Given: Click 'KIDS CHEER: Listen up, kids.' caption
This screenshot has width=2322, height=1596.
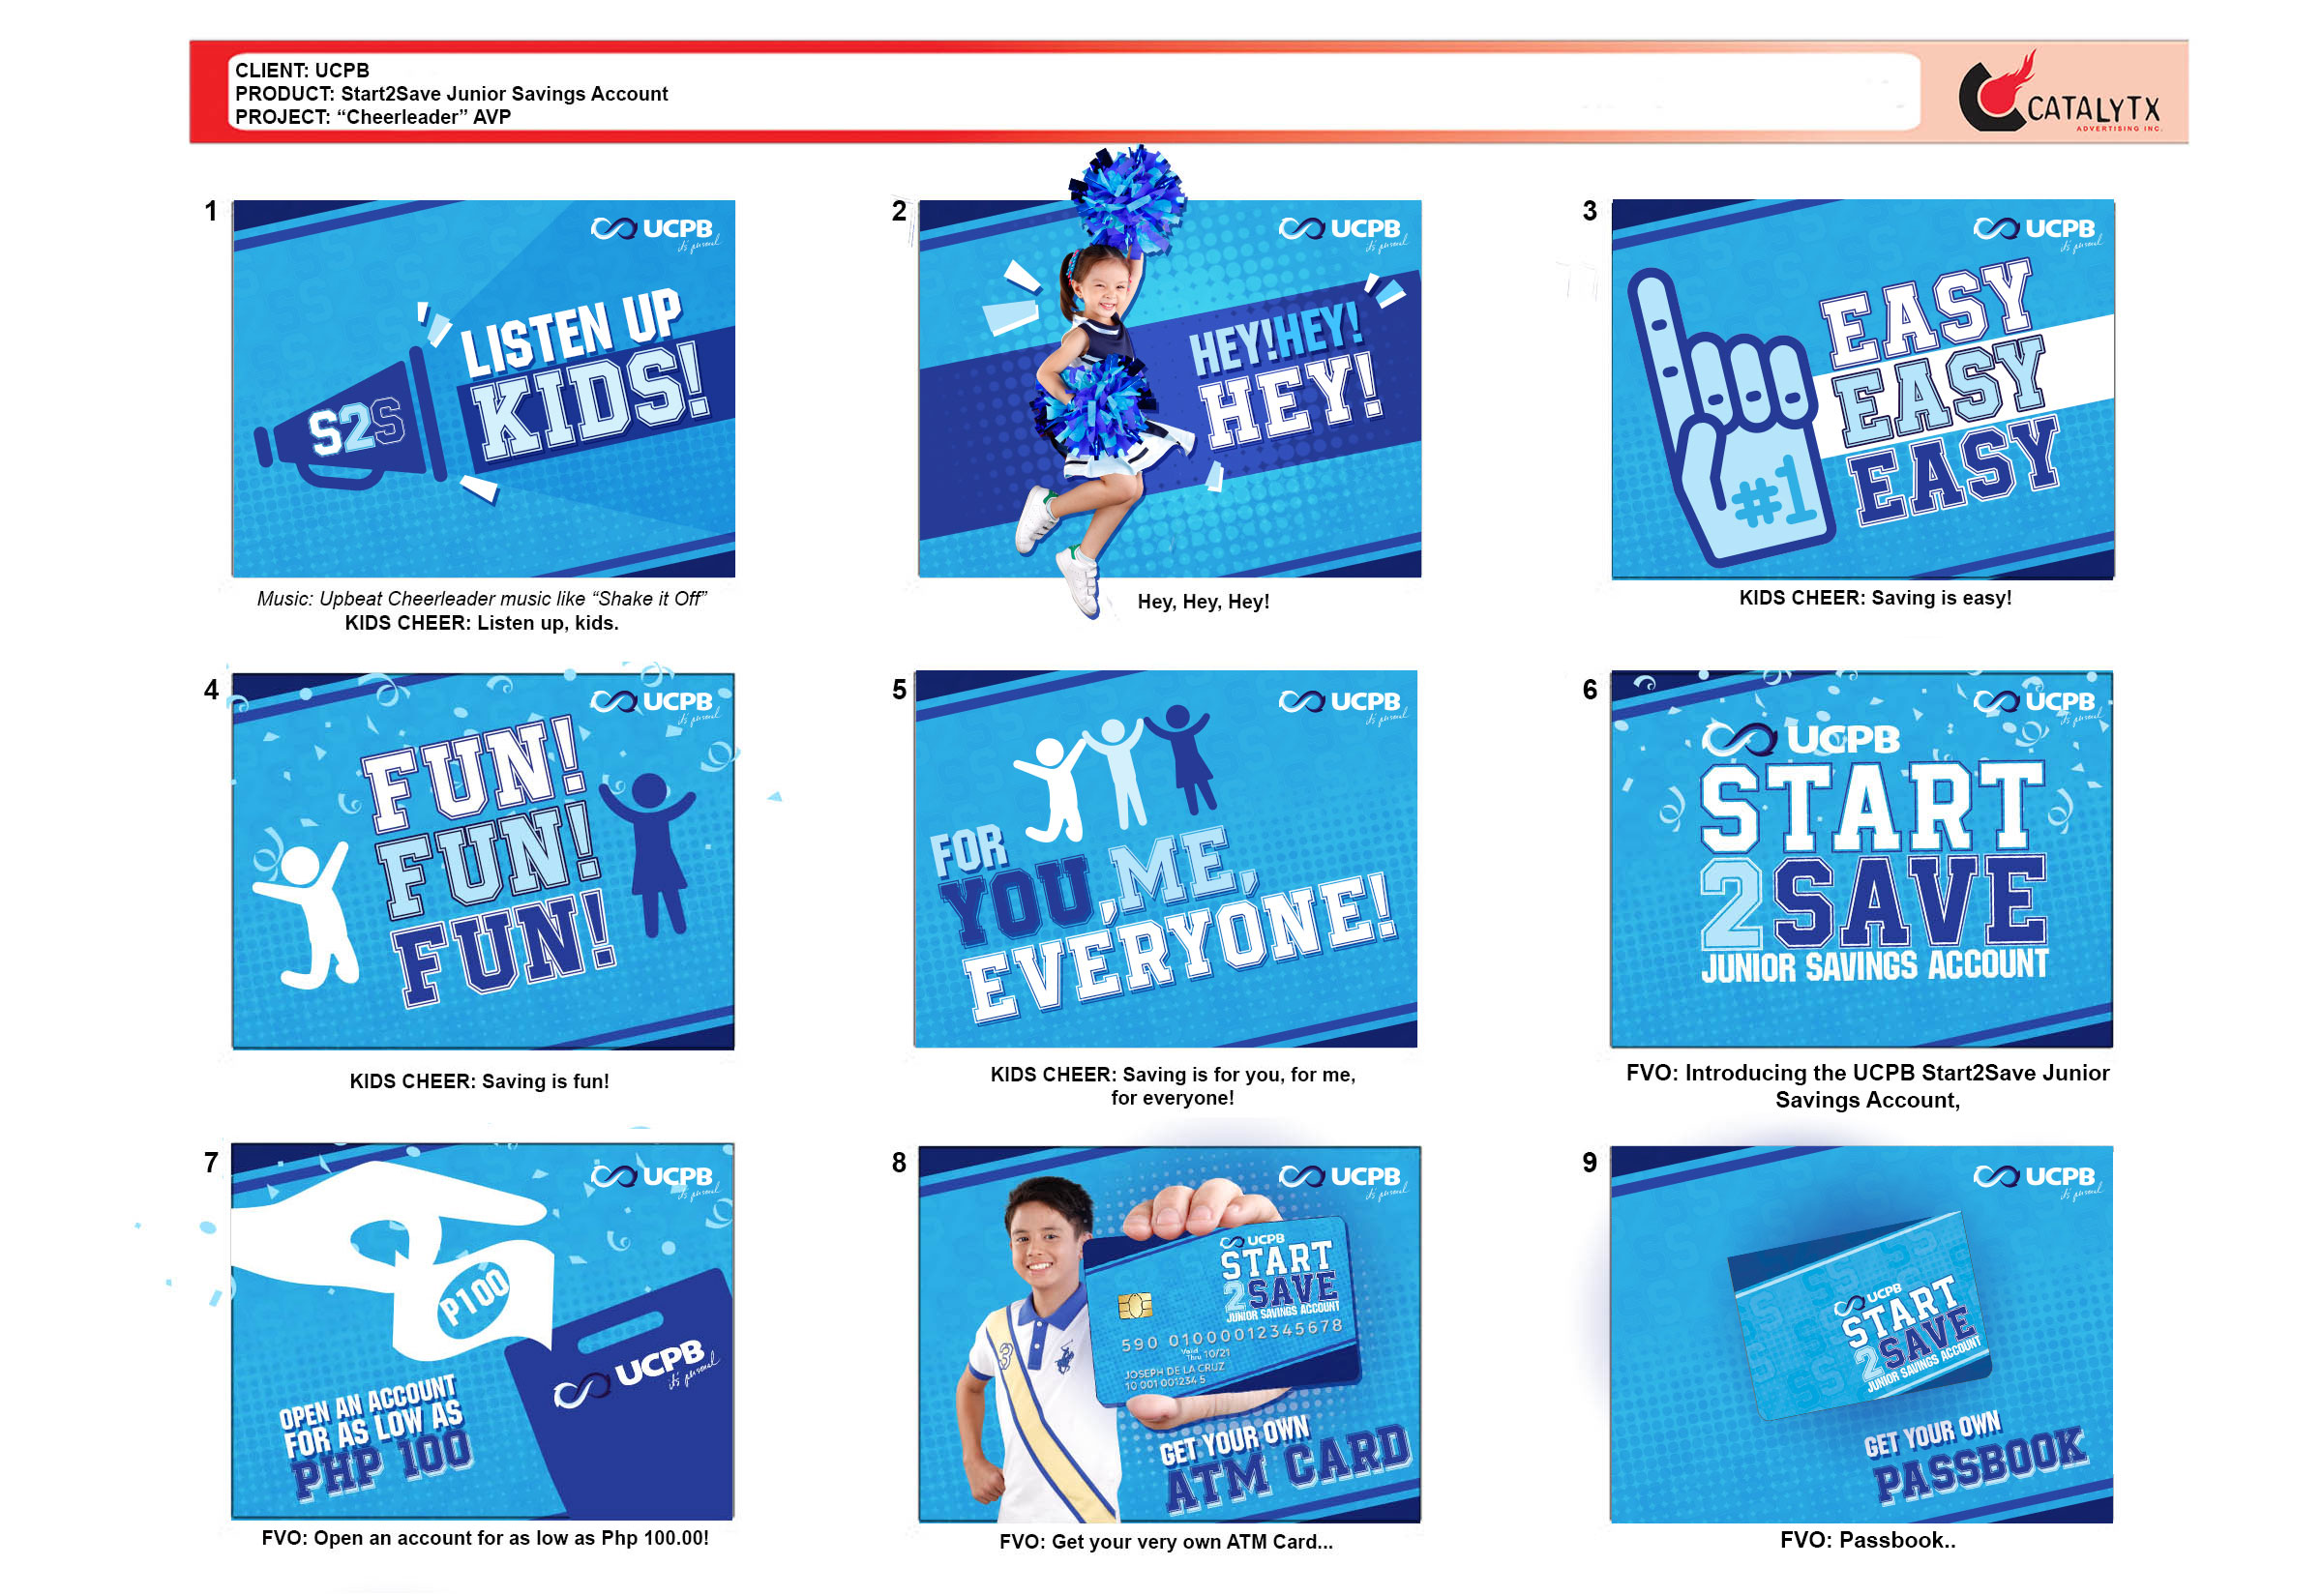Looking at the screenshot, I should click(482, 622).
